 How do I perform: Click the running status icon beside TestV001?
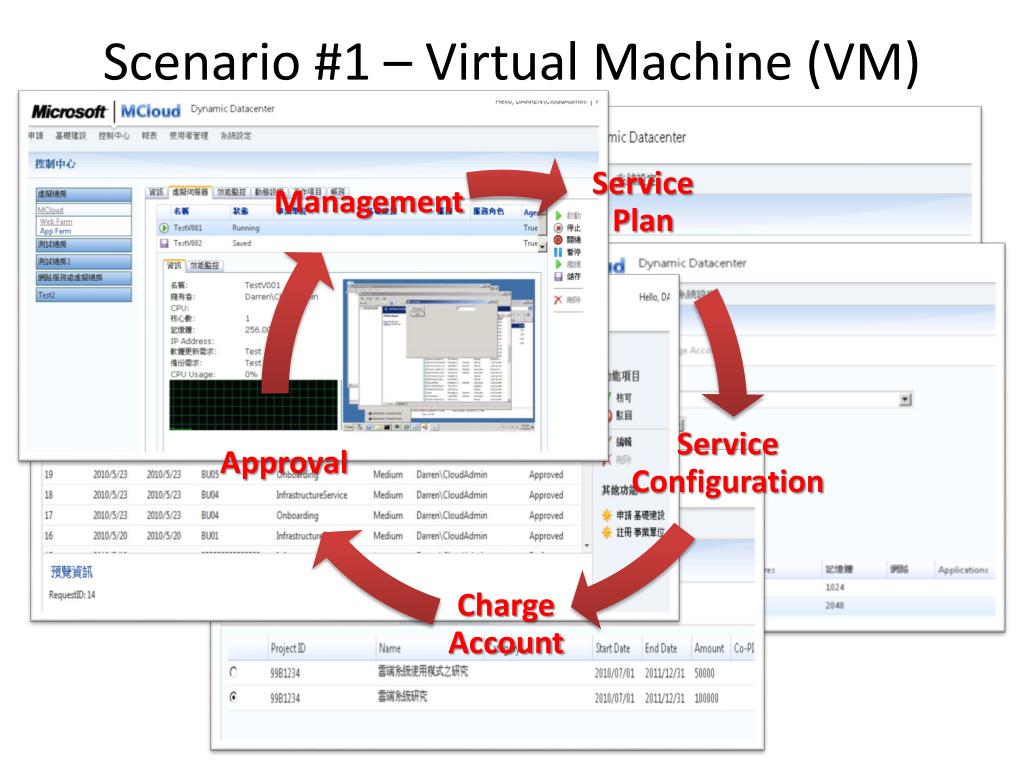[x=164, y=228]
